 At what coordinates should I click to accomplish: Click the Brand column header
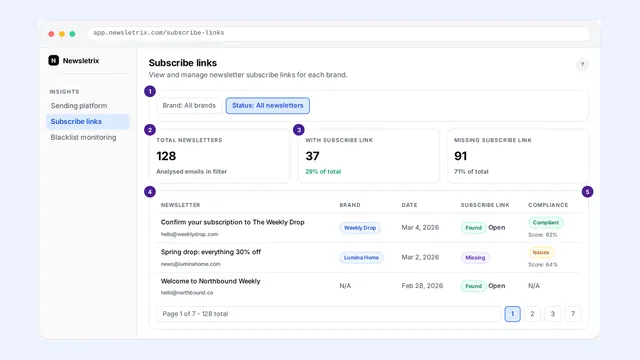click(350, 205)
